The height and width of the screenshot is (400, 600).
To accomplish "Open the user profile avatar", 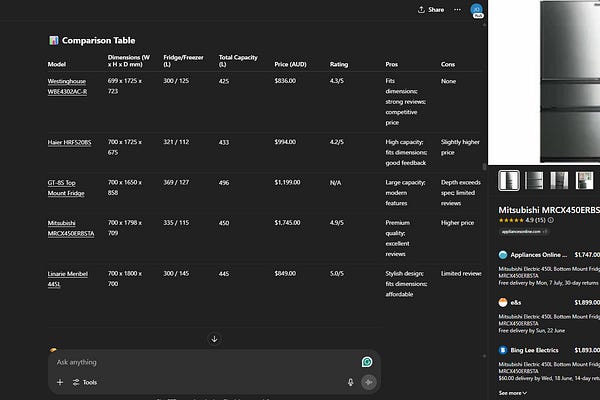I will click(x=476, y=10).
